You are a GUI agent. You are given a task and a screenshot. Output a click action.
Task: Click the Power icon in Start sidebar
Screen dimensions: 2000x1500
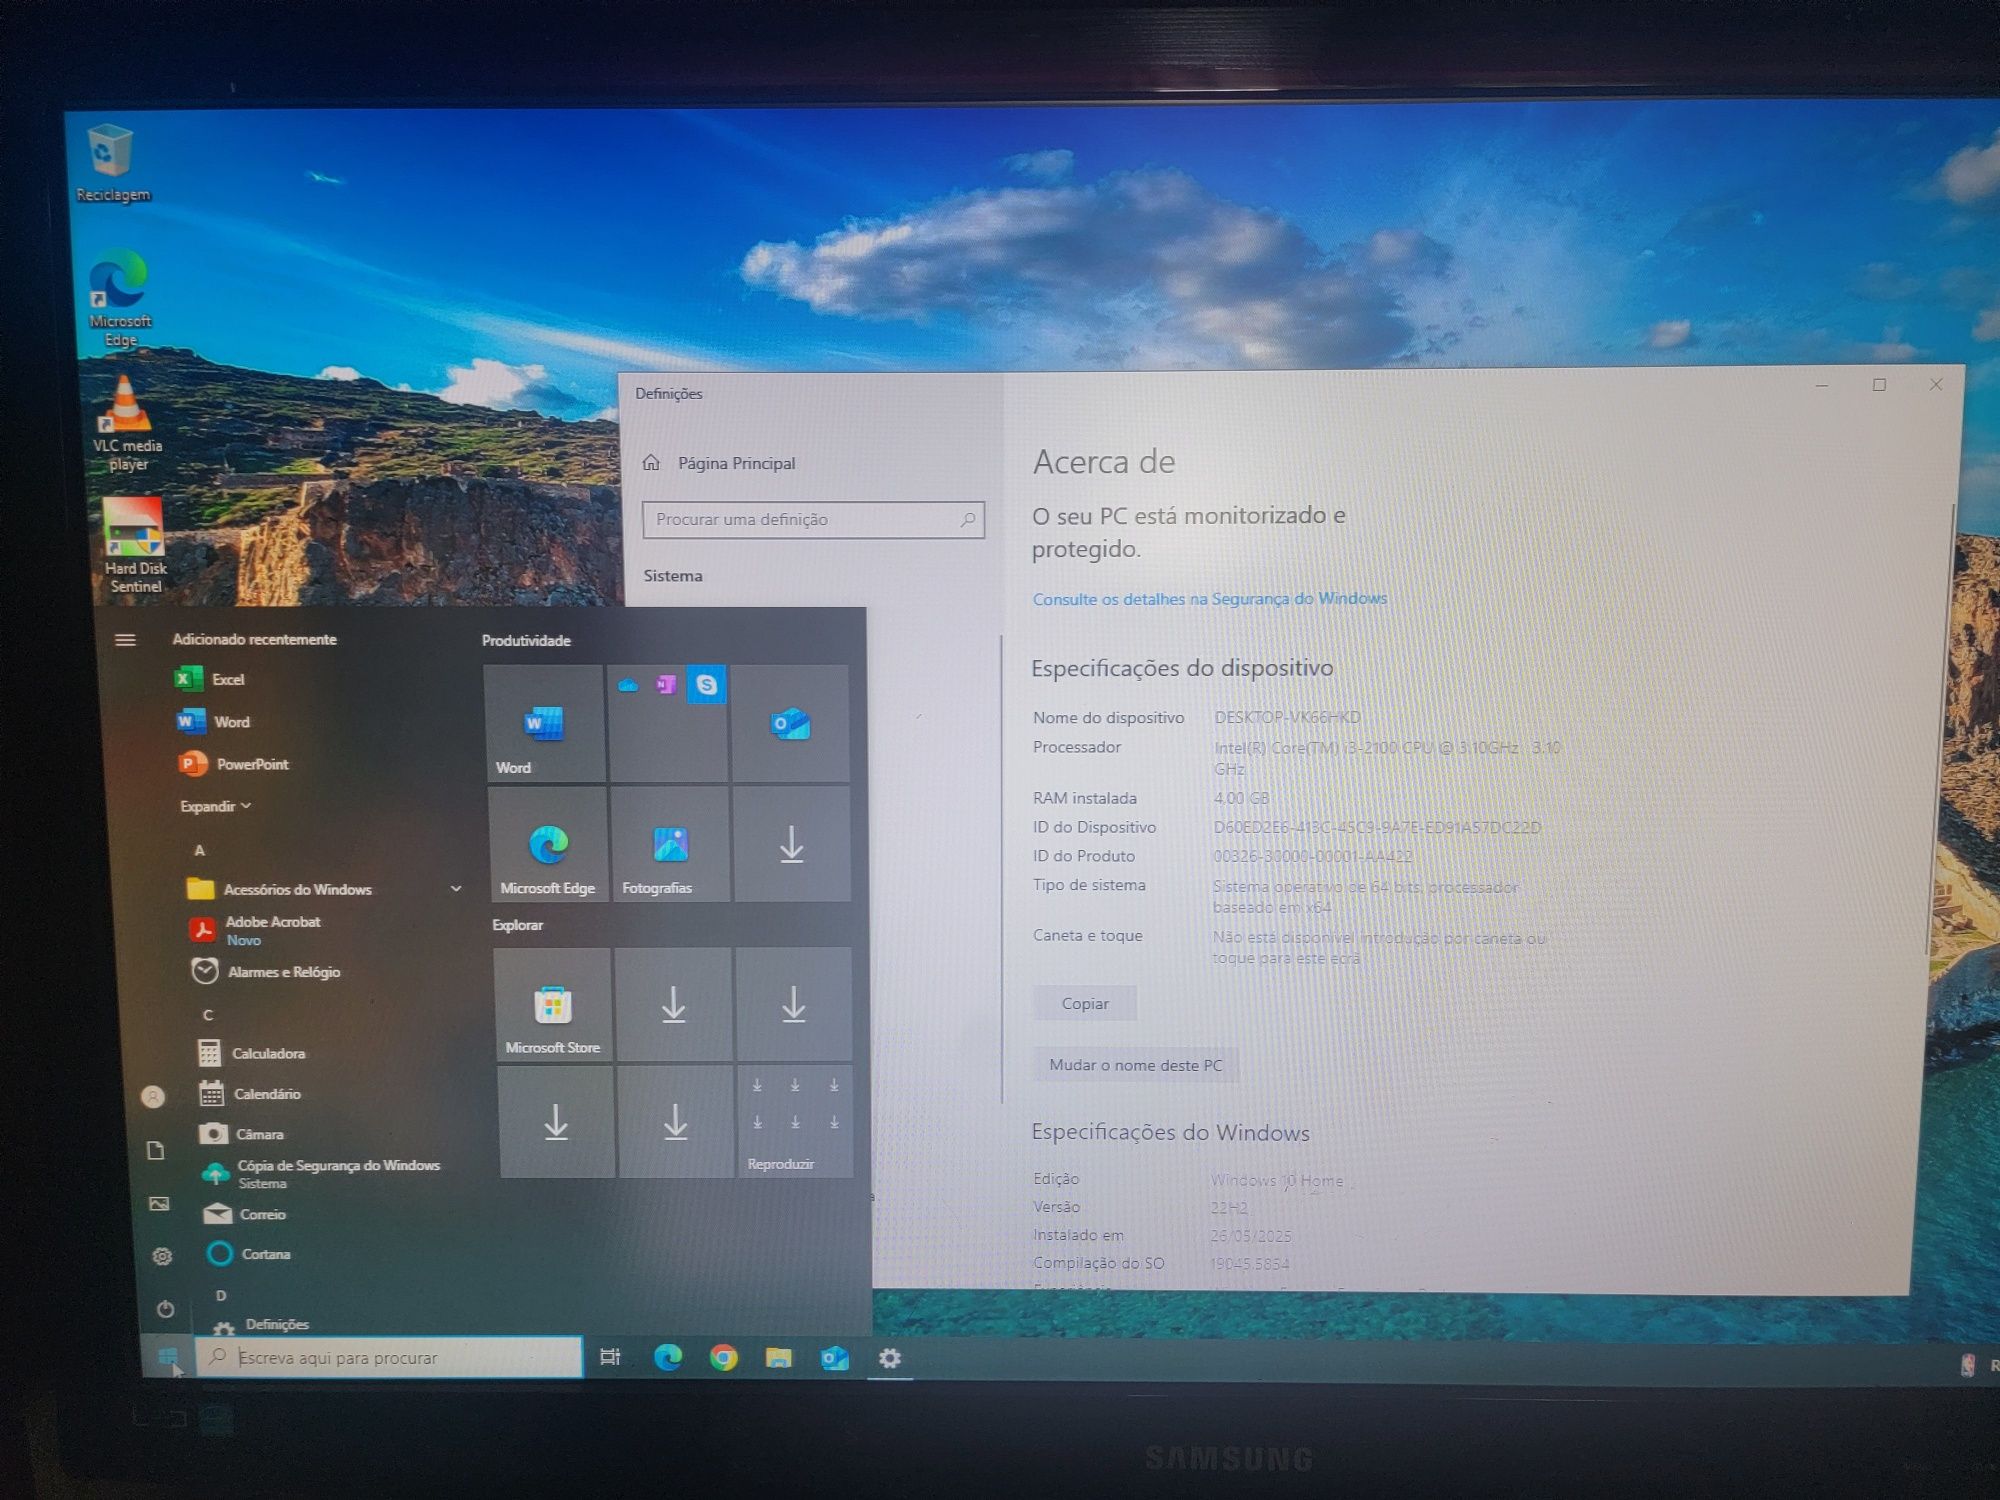point(166,1309)
